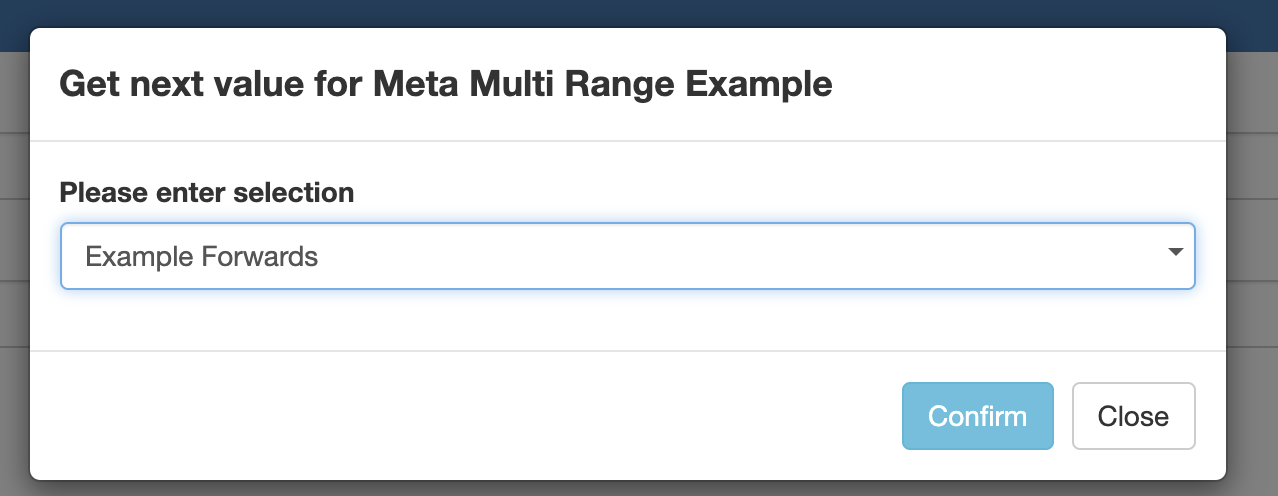Screen dimensions: 1278x496
Task: Click the words 'Meta Multi Range Example' in title
Action: point(602,84)
